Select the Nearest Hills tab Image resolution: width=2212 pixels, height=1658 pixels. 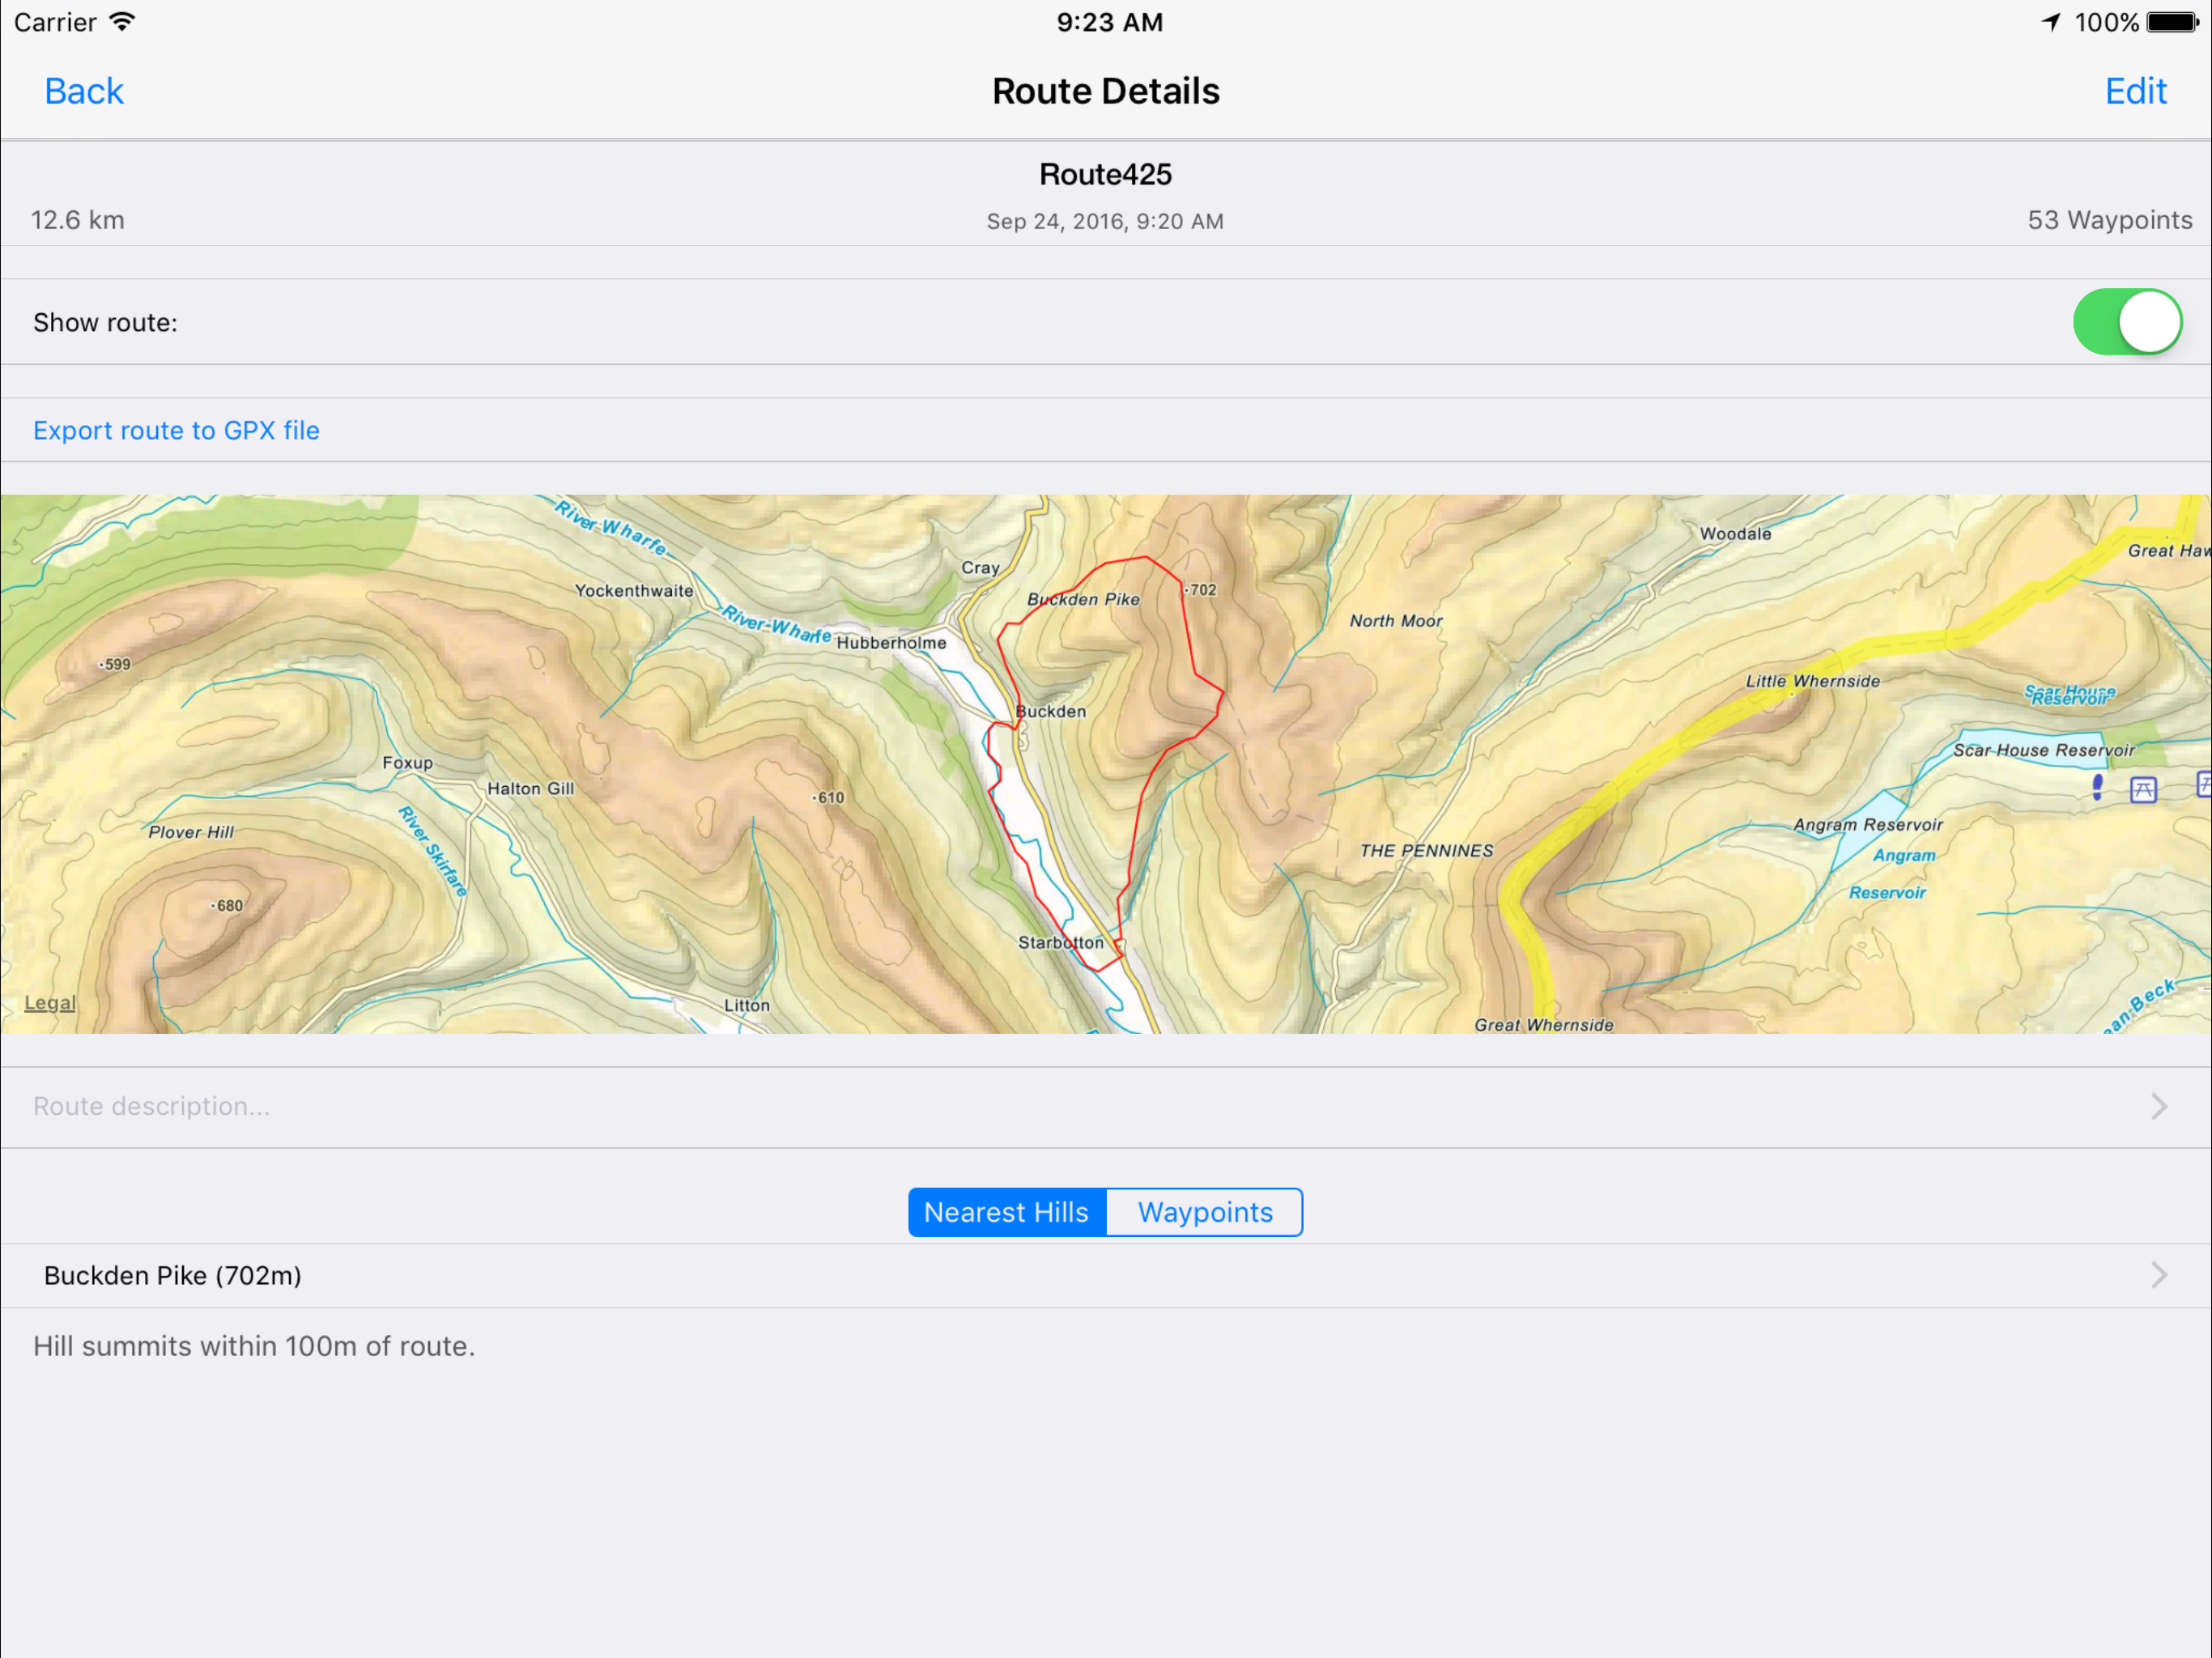[1007, 1212]
